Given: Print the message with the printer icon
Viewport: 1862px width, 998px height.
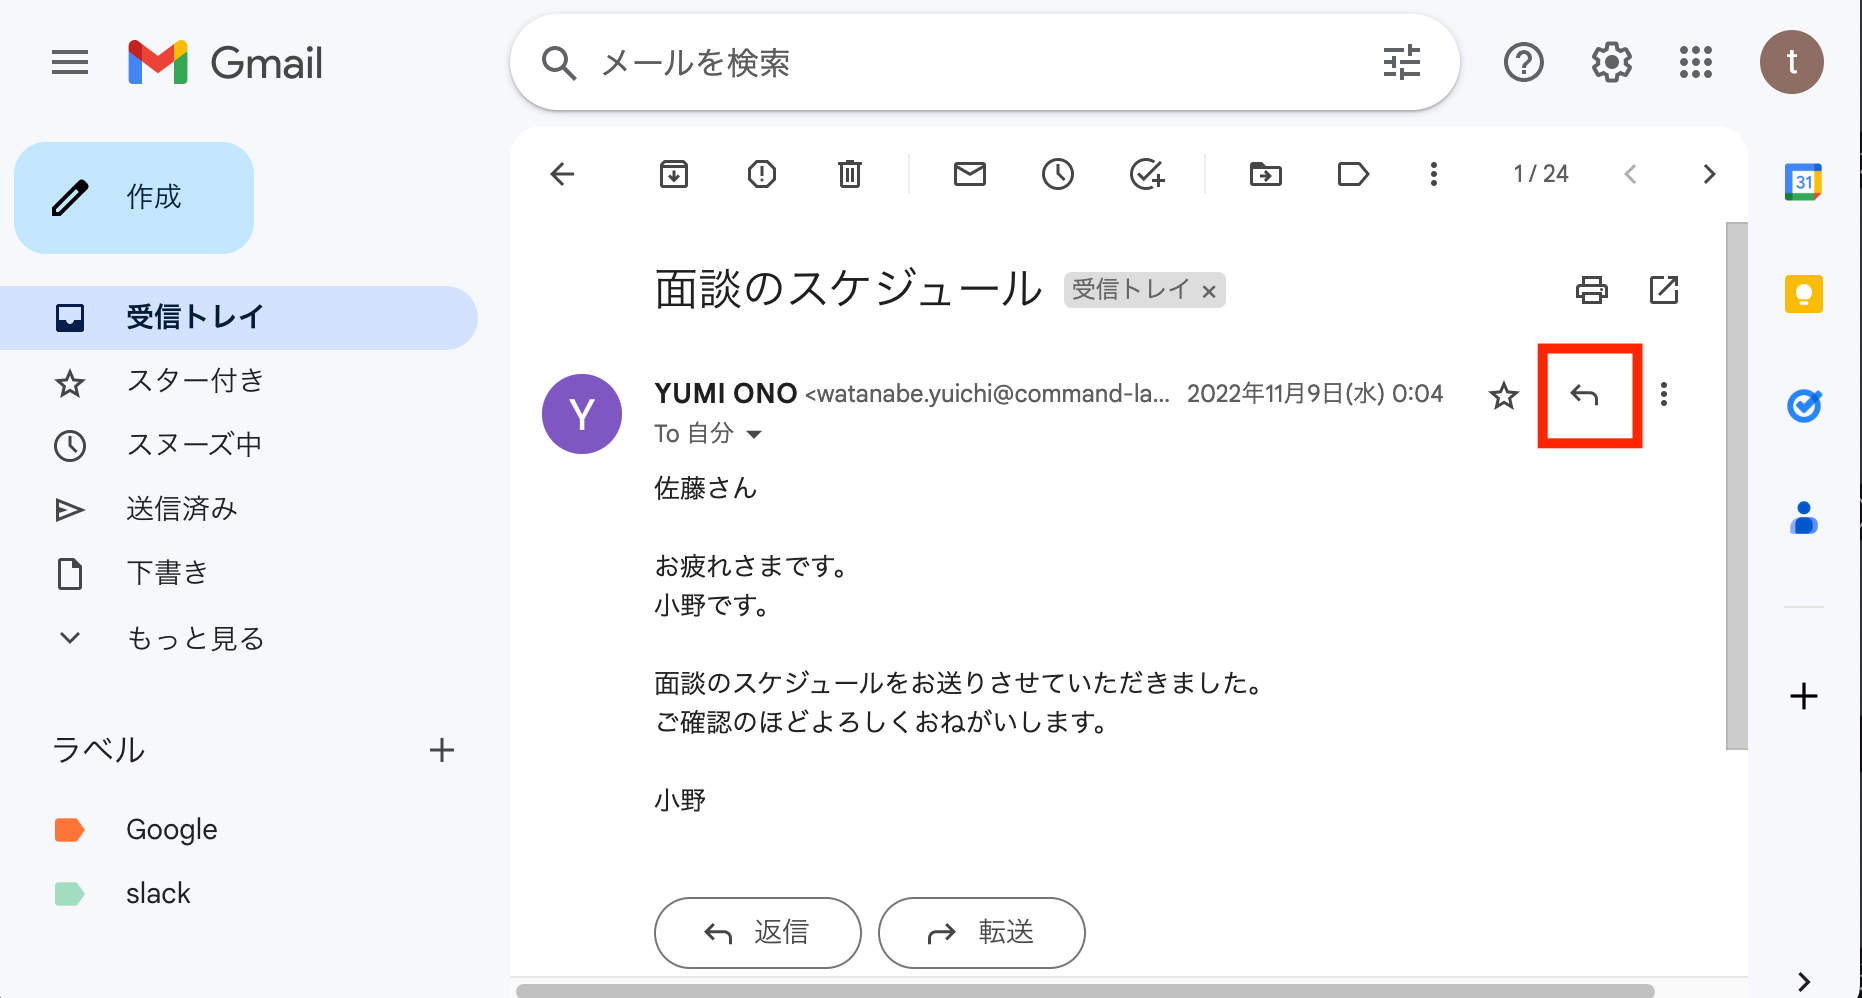Looking at the screenshot, I should (x=1592, y=290).
